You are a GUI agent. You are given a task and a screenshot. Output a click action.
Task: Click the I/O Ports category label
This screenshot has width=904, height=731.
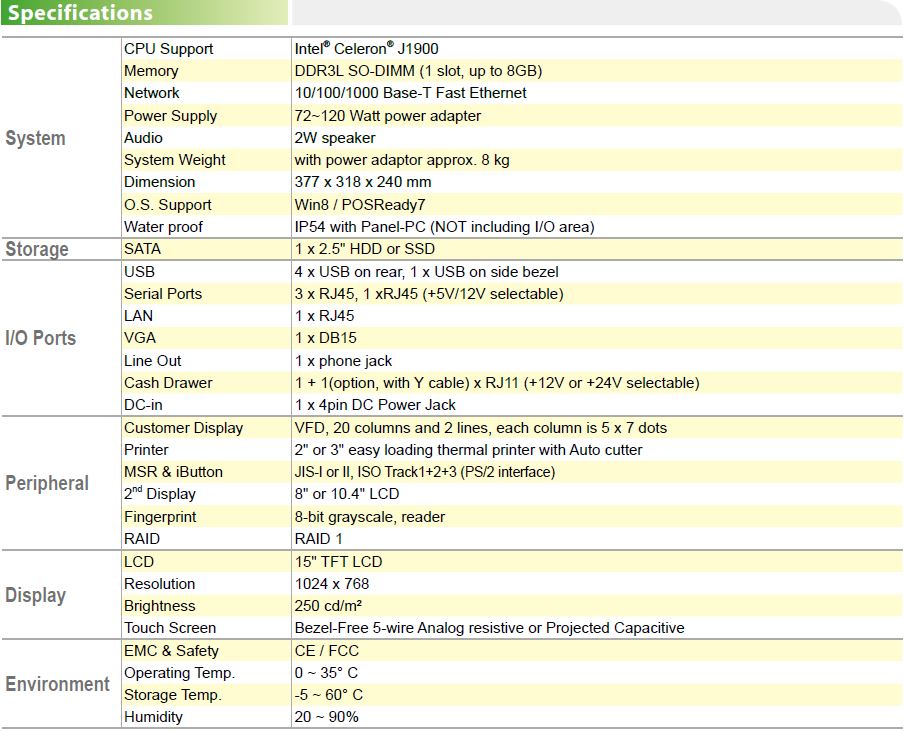pos(40,338)
